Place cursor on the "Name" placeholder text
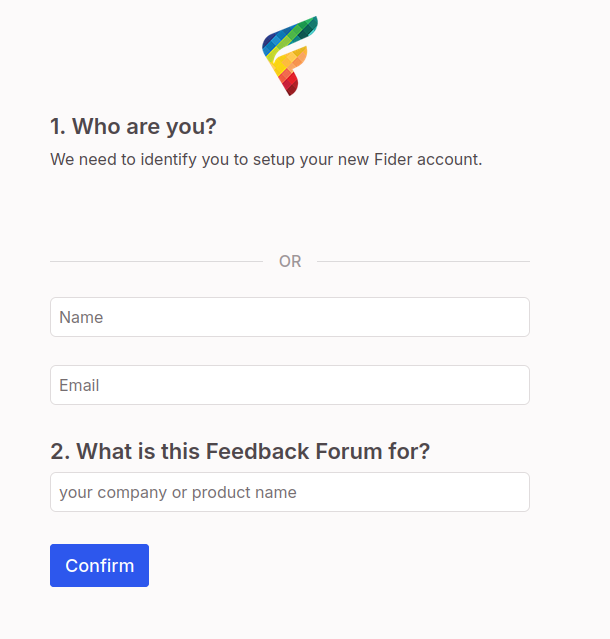The image size is (610, 639). tap(81, 317)
